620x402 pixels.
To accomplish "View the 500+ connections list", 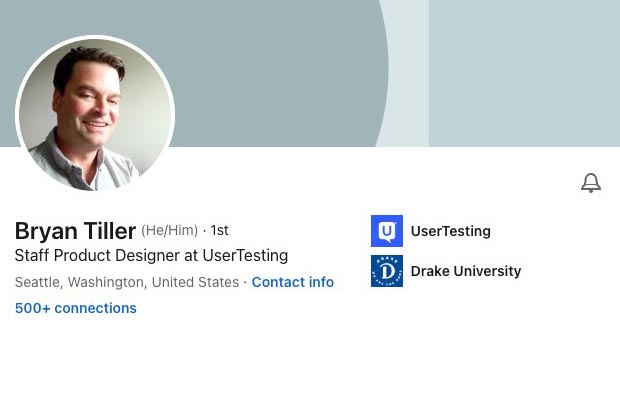I will [x=76, y=309].
